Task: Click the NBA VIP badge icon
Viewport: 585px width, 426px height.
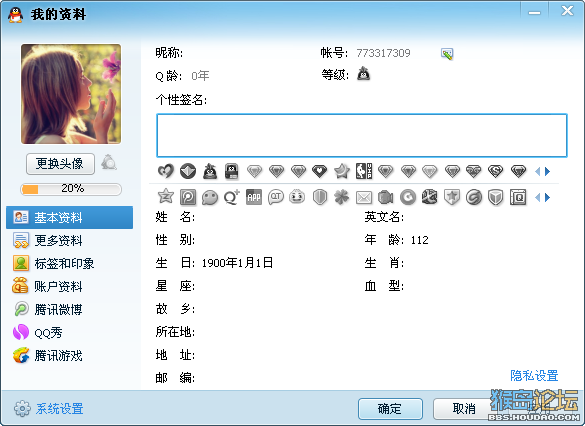Action: (x=364, y=171)
